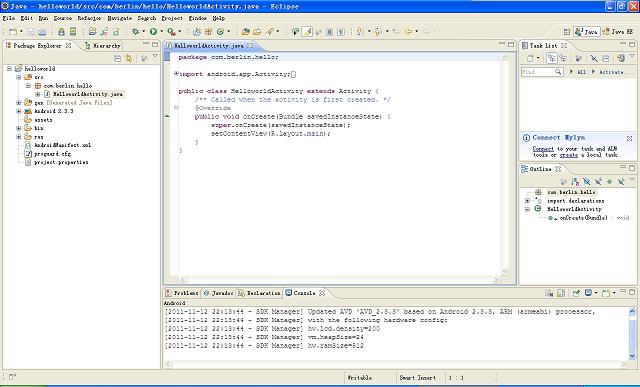Click the New Java Package icon
This screenshot has width=640, height=387.
(x=208, y=31)
